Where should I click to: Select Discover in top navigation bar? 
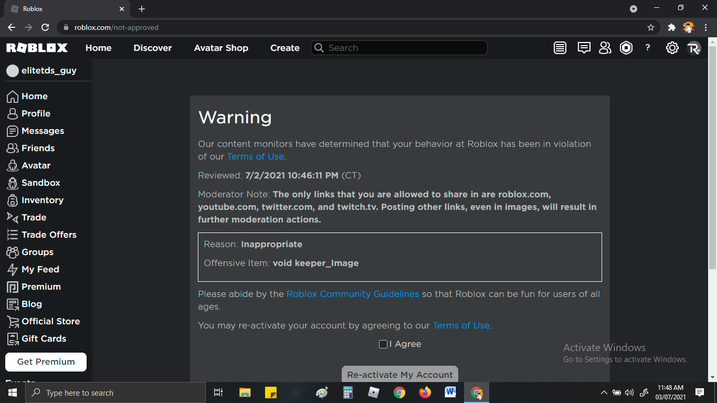pyautogui.click(x=152, y=48)
